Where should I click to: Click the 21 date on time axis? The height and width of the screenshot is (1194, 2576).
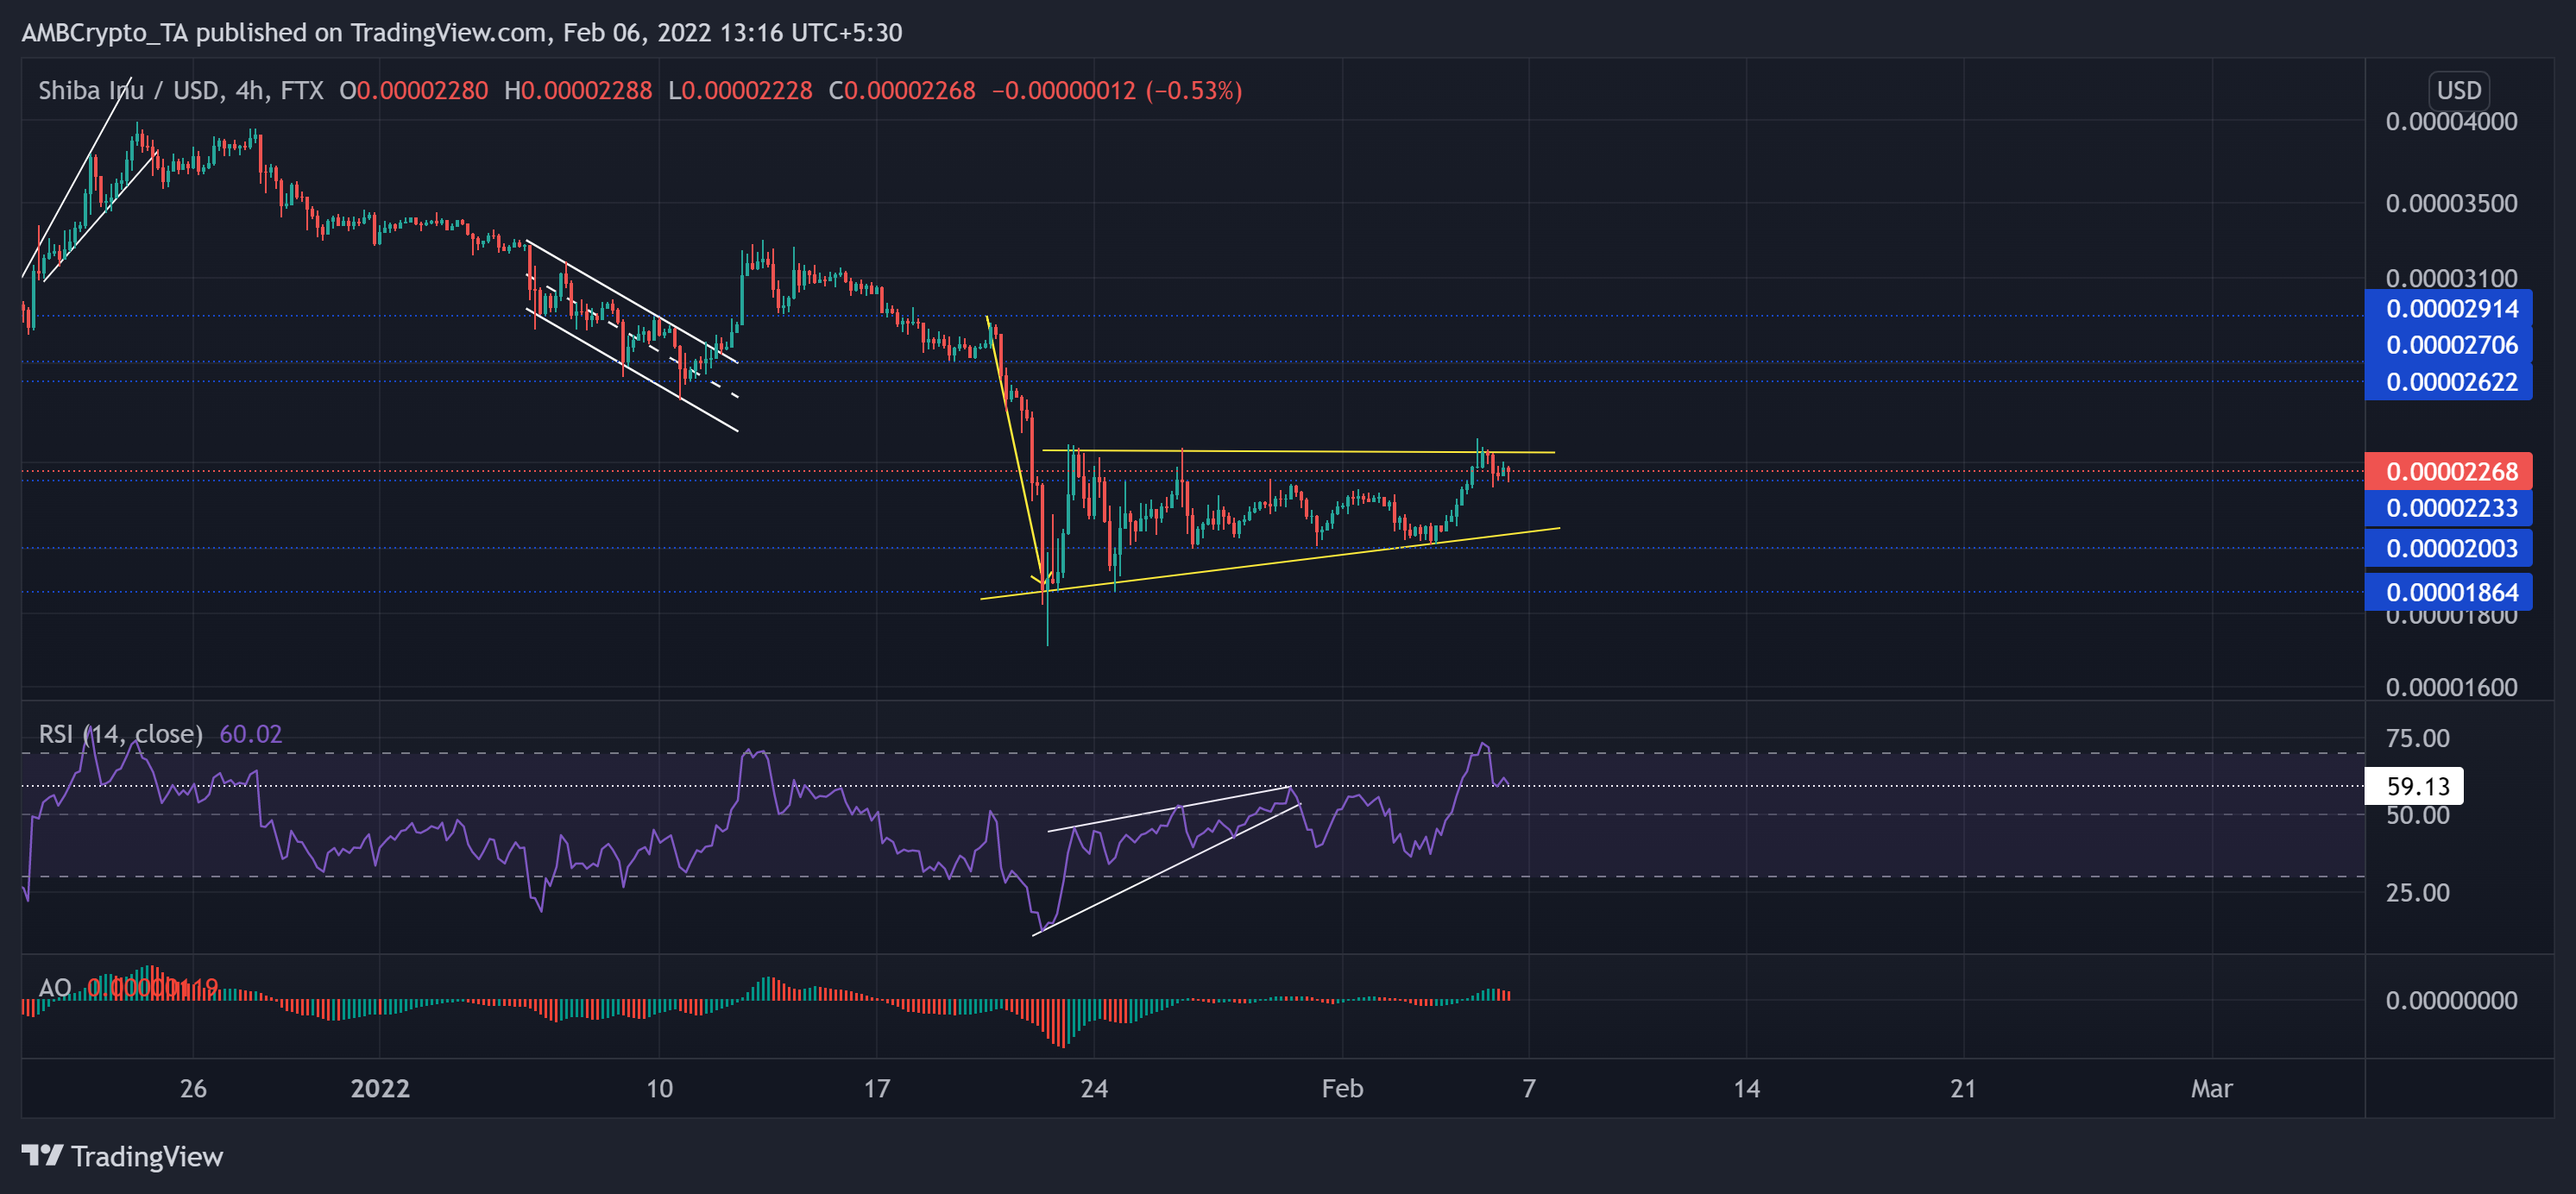(x=1962, y=1088)
